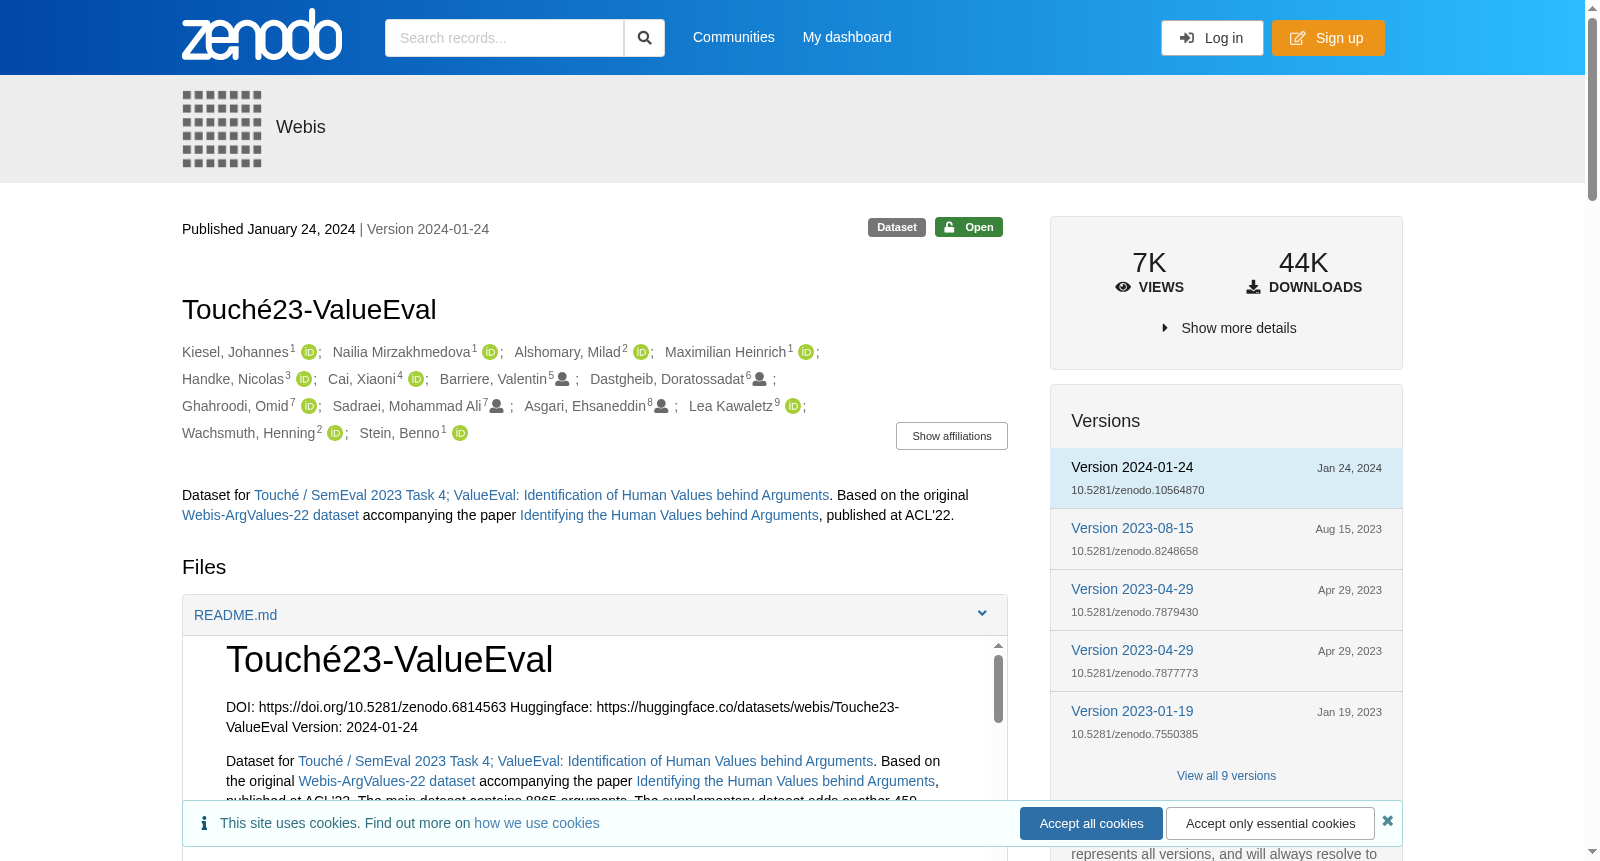Click Sadraei, Mohammad Ali person icon

point(496,406)
